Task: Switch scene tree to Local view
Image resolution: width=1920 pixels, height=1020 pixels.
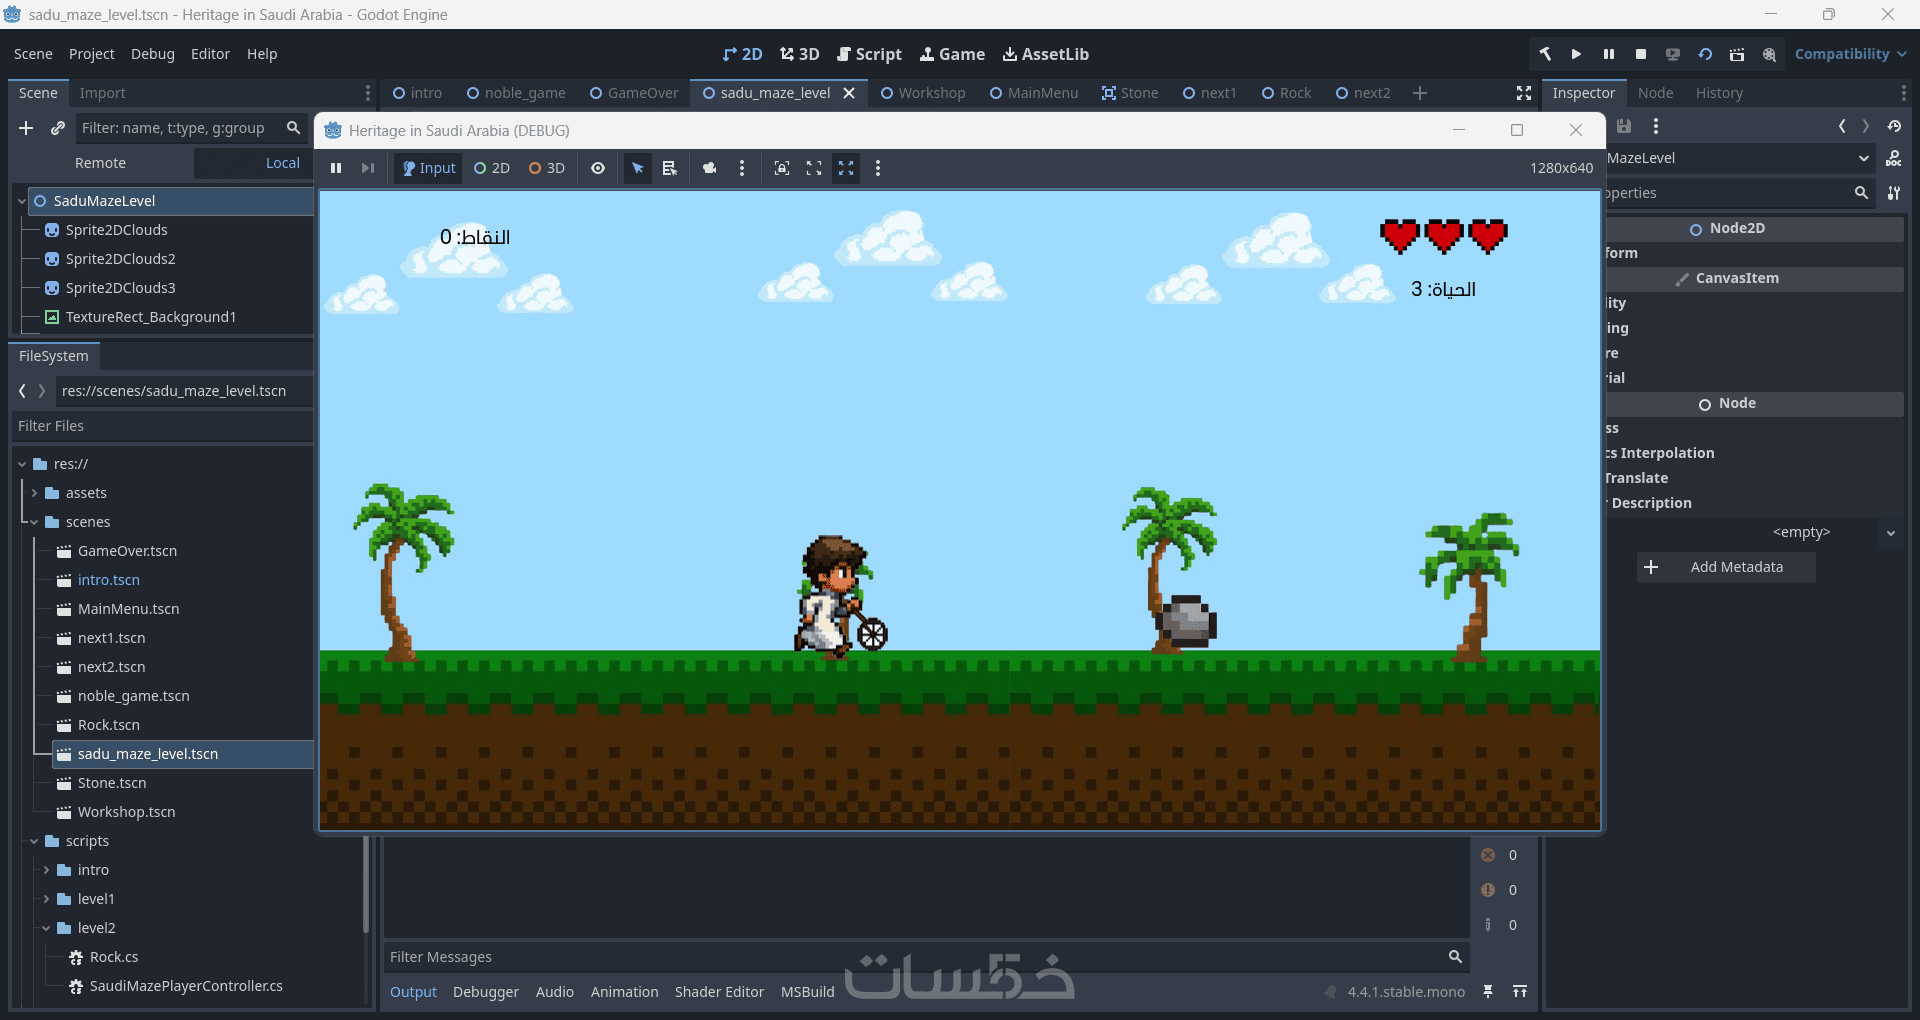Action: click(283, 163)
